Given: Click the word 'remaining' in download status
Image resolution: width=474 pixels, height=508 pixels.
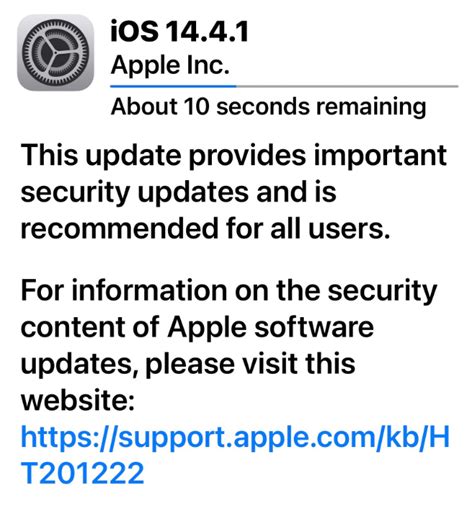Looking at the screenshot, I should (x=371, y=107).
